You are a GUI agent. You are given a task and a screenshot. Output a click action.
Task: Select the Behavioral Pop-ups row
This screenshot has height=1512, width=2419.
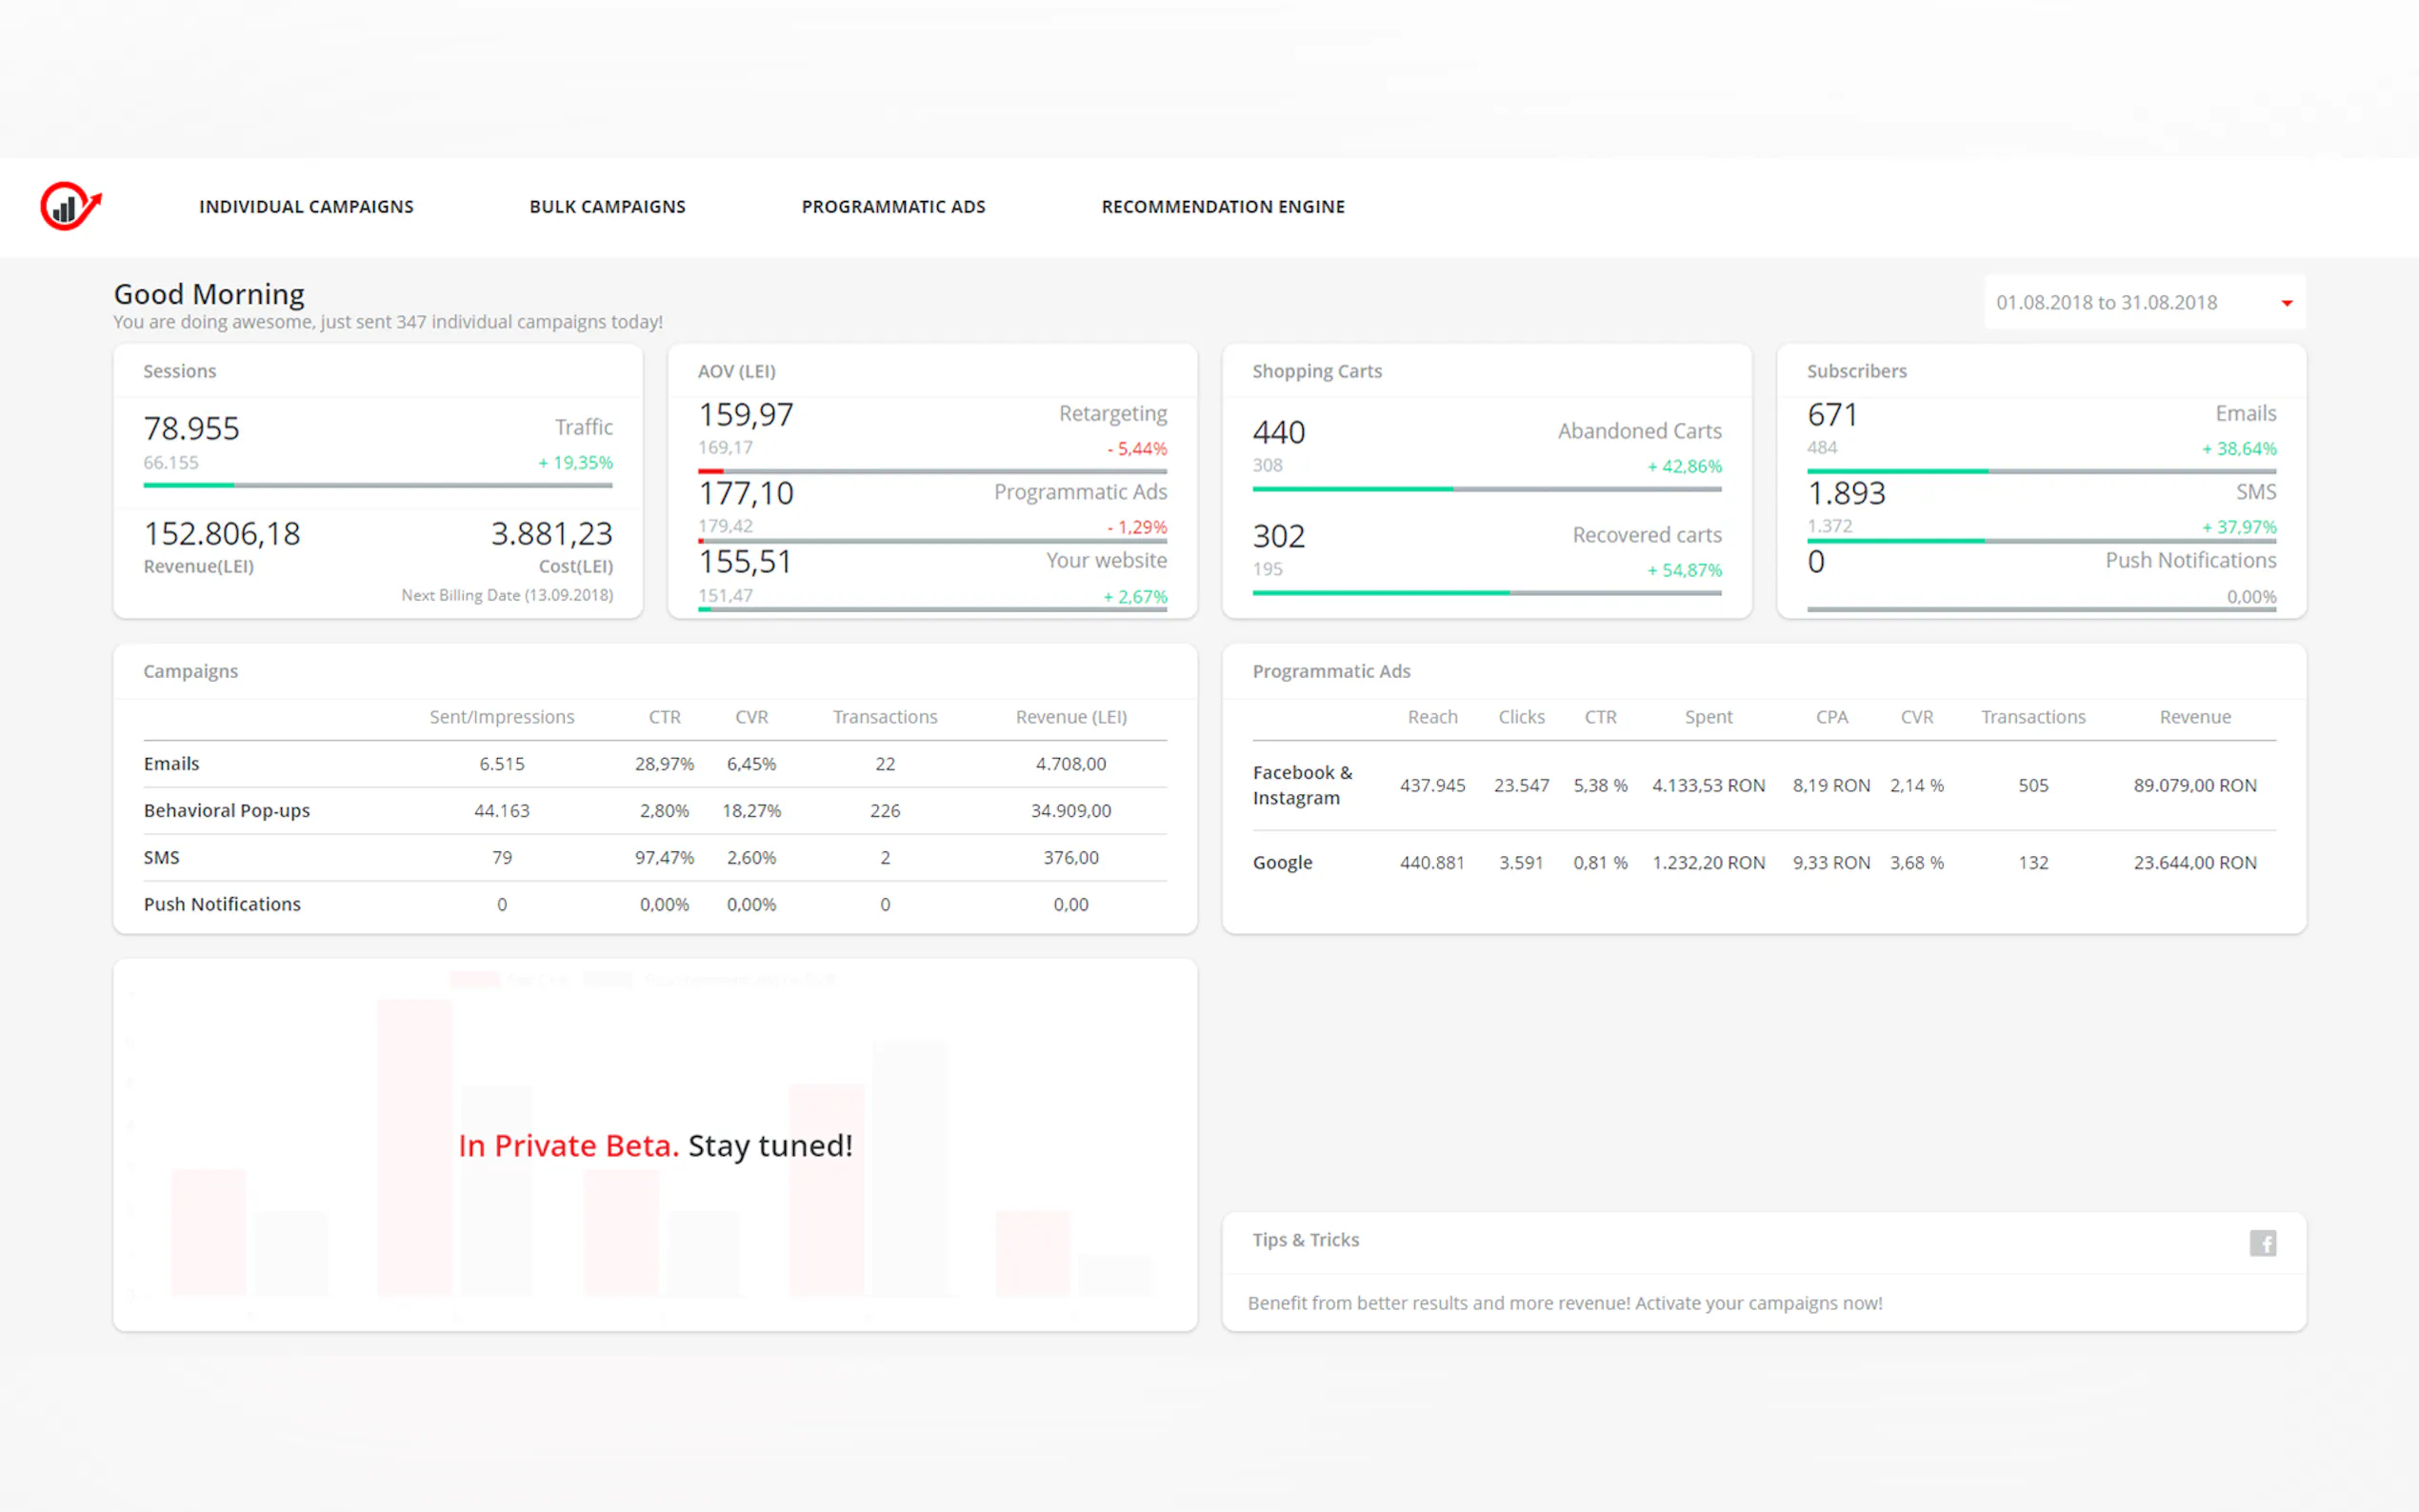227,811
